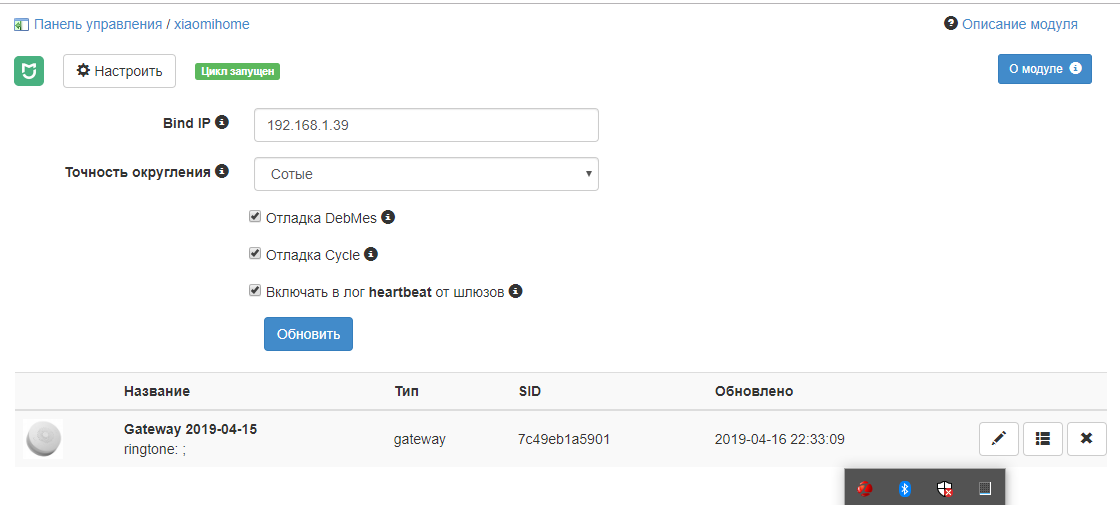Click info icon next to Отладка DebMes
The height and width of the screenshot is (505, 1120).
point(388,216)
